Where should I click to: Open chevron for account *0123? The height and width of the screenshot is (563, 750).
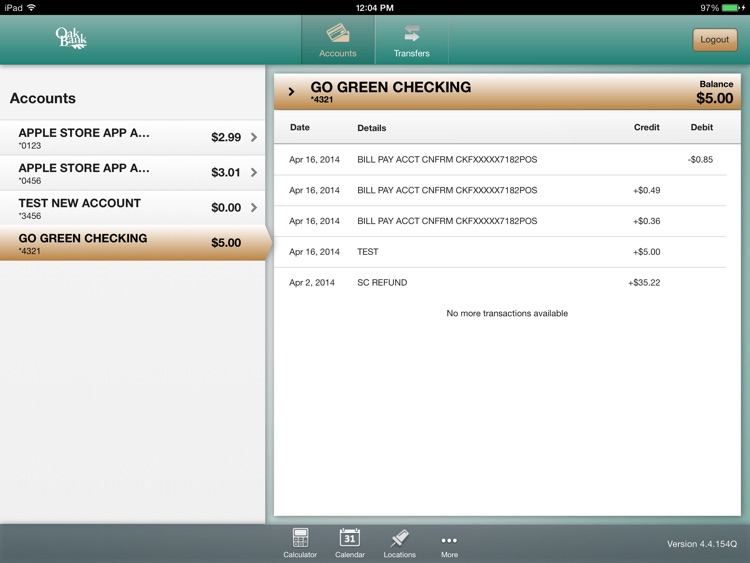click(254, 137)
